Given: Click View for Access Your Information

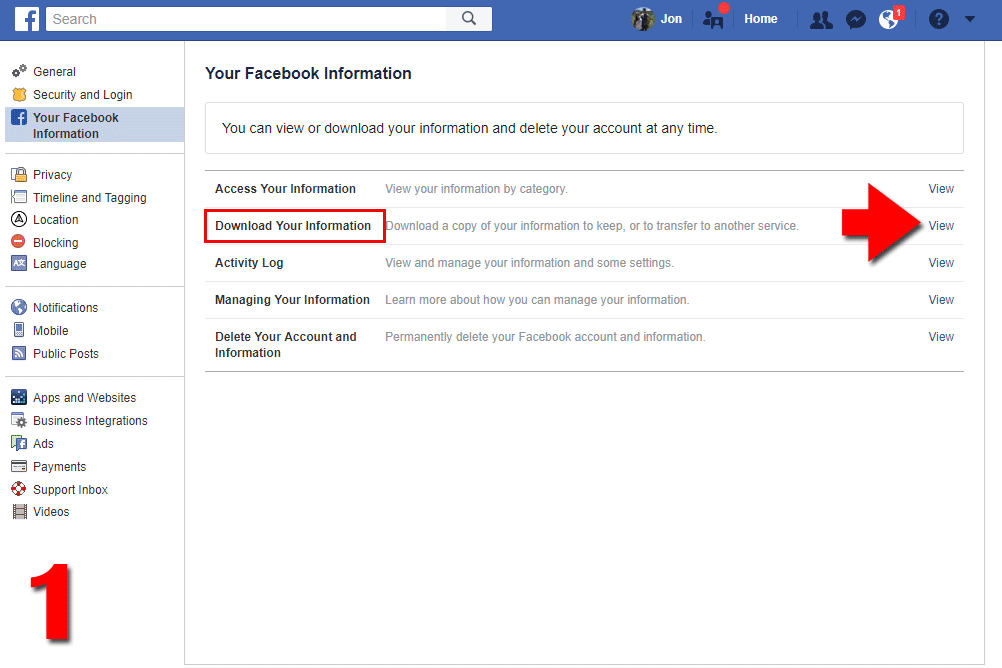Looking at the screenshot, I should pyautogui.click(x=941, y=189).
